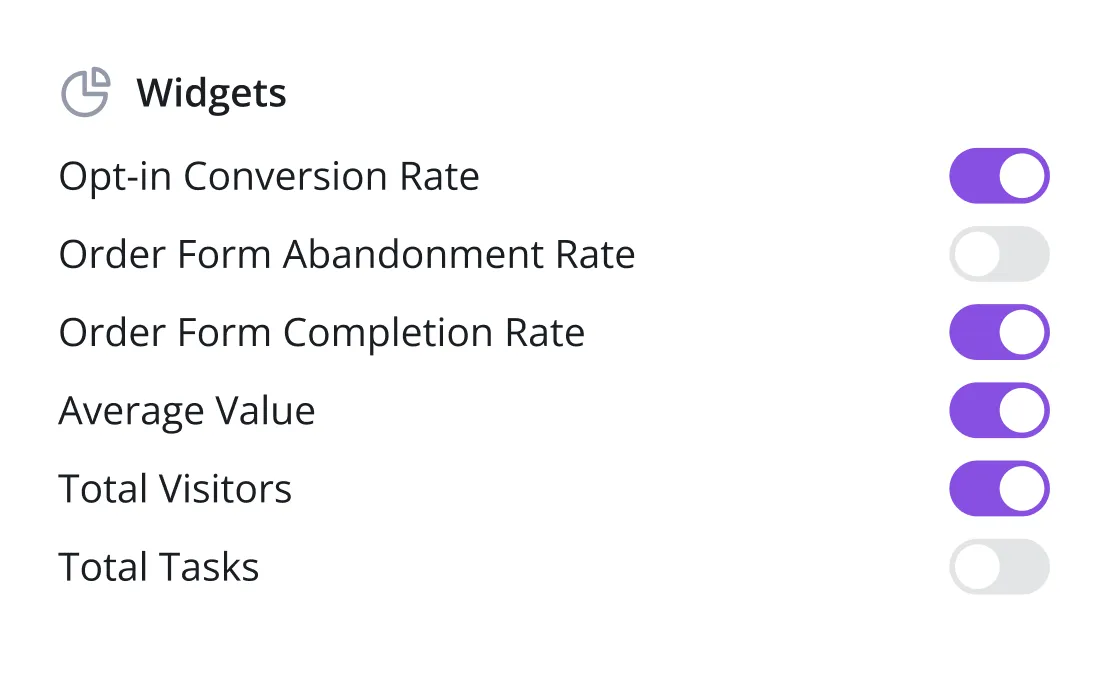Click purple track of Total Visitors switch
Screen dimensions: 1105x681
coord(970,488)
